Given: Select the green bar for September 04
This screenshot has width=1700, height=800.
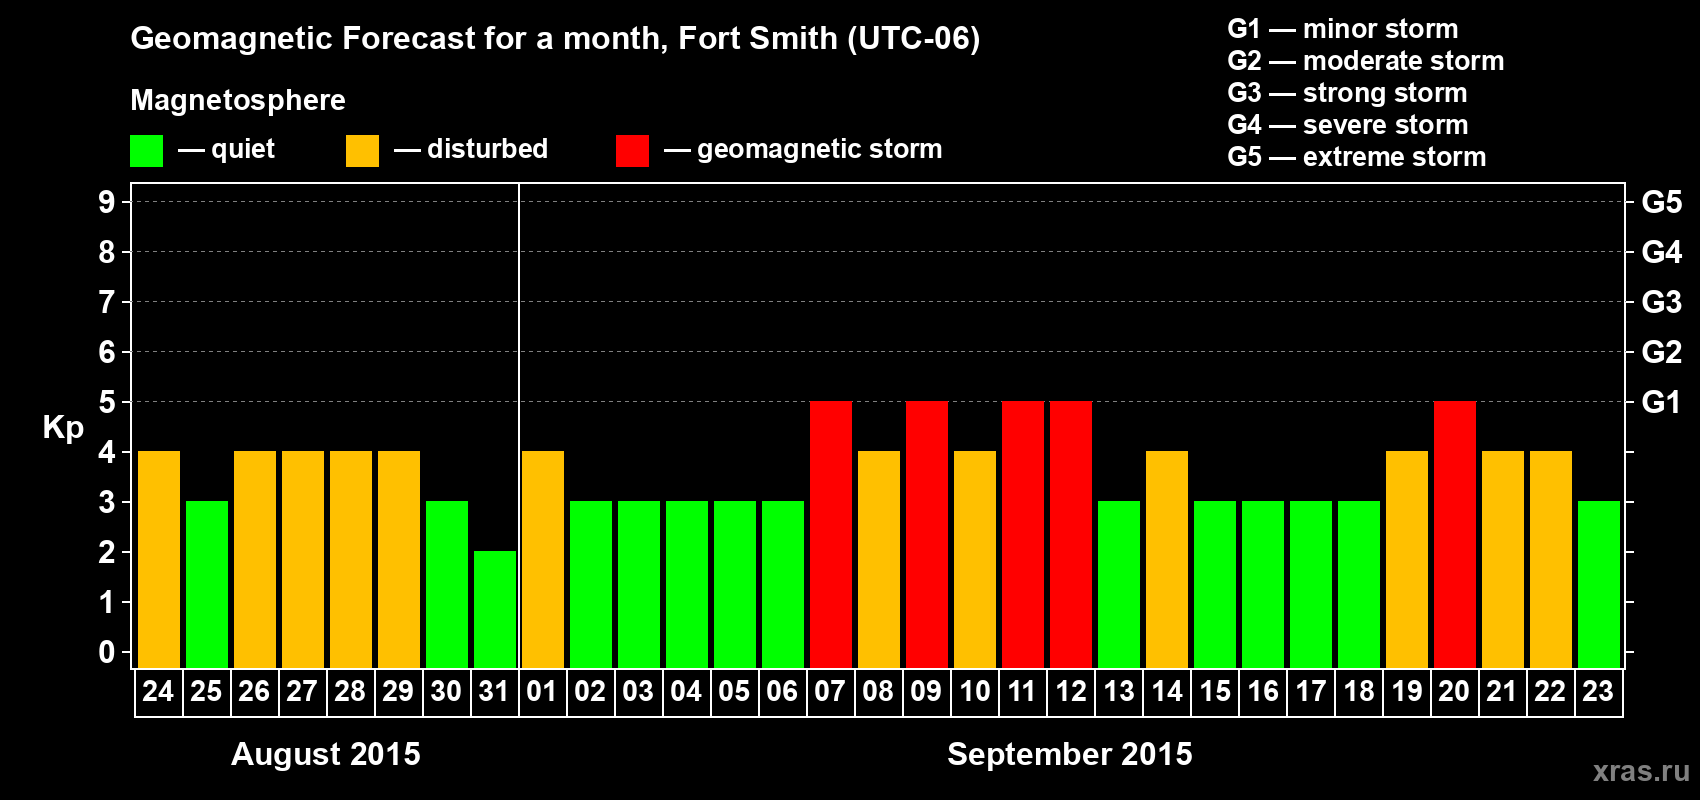Looking at the screenshot, I should 687,585.
